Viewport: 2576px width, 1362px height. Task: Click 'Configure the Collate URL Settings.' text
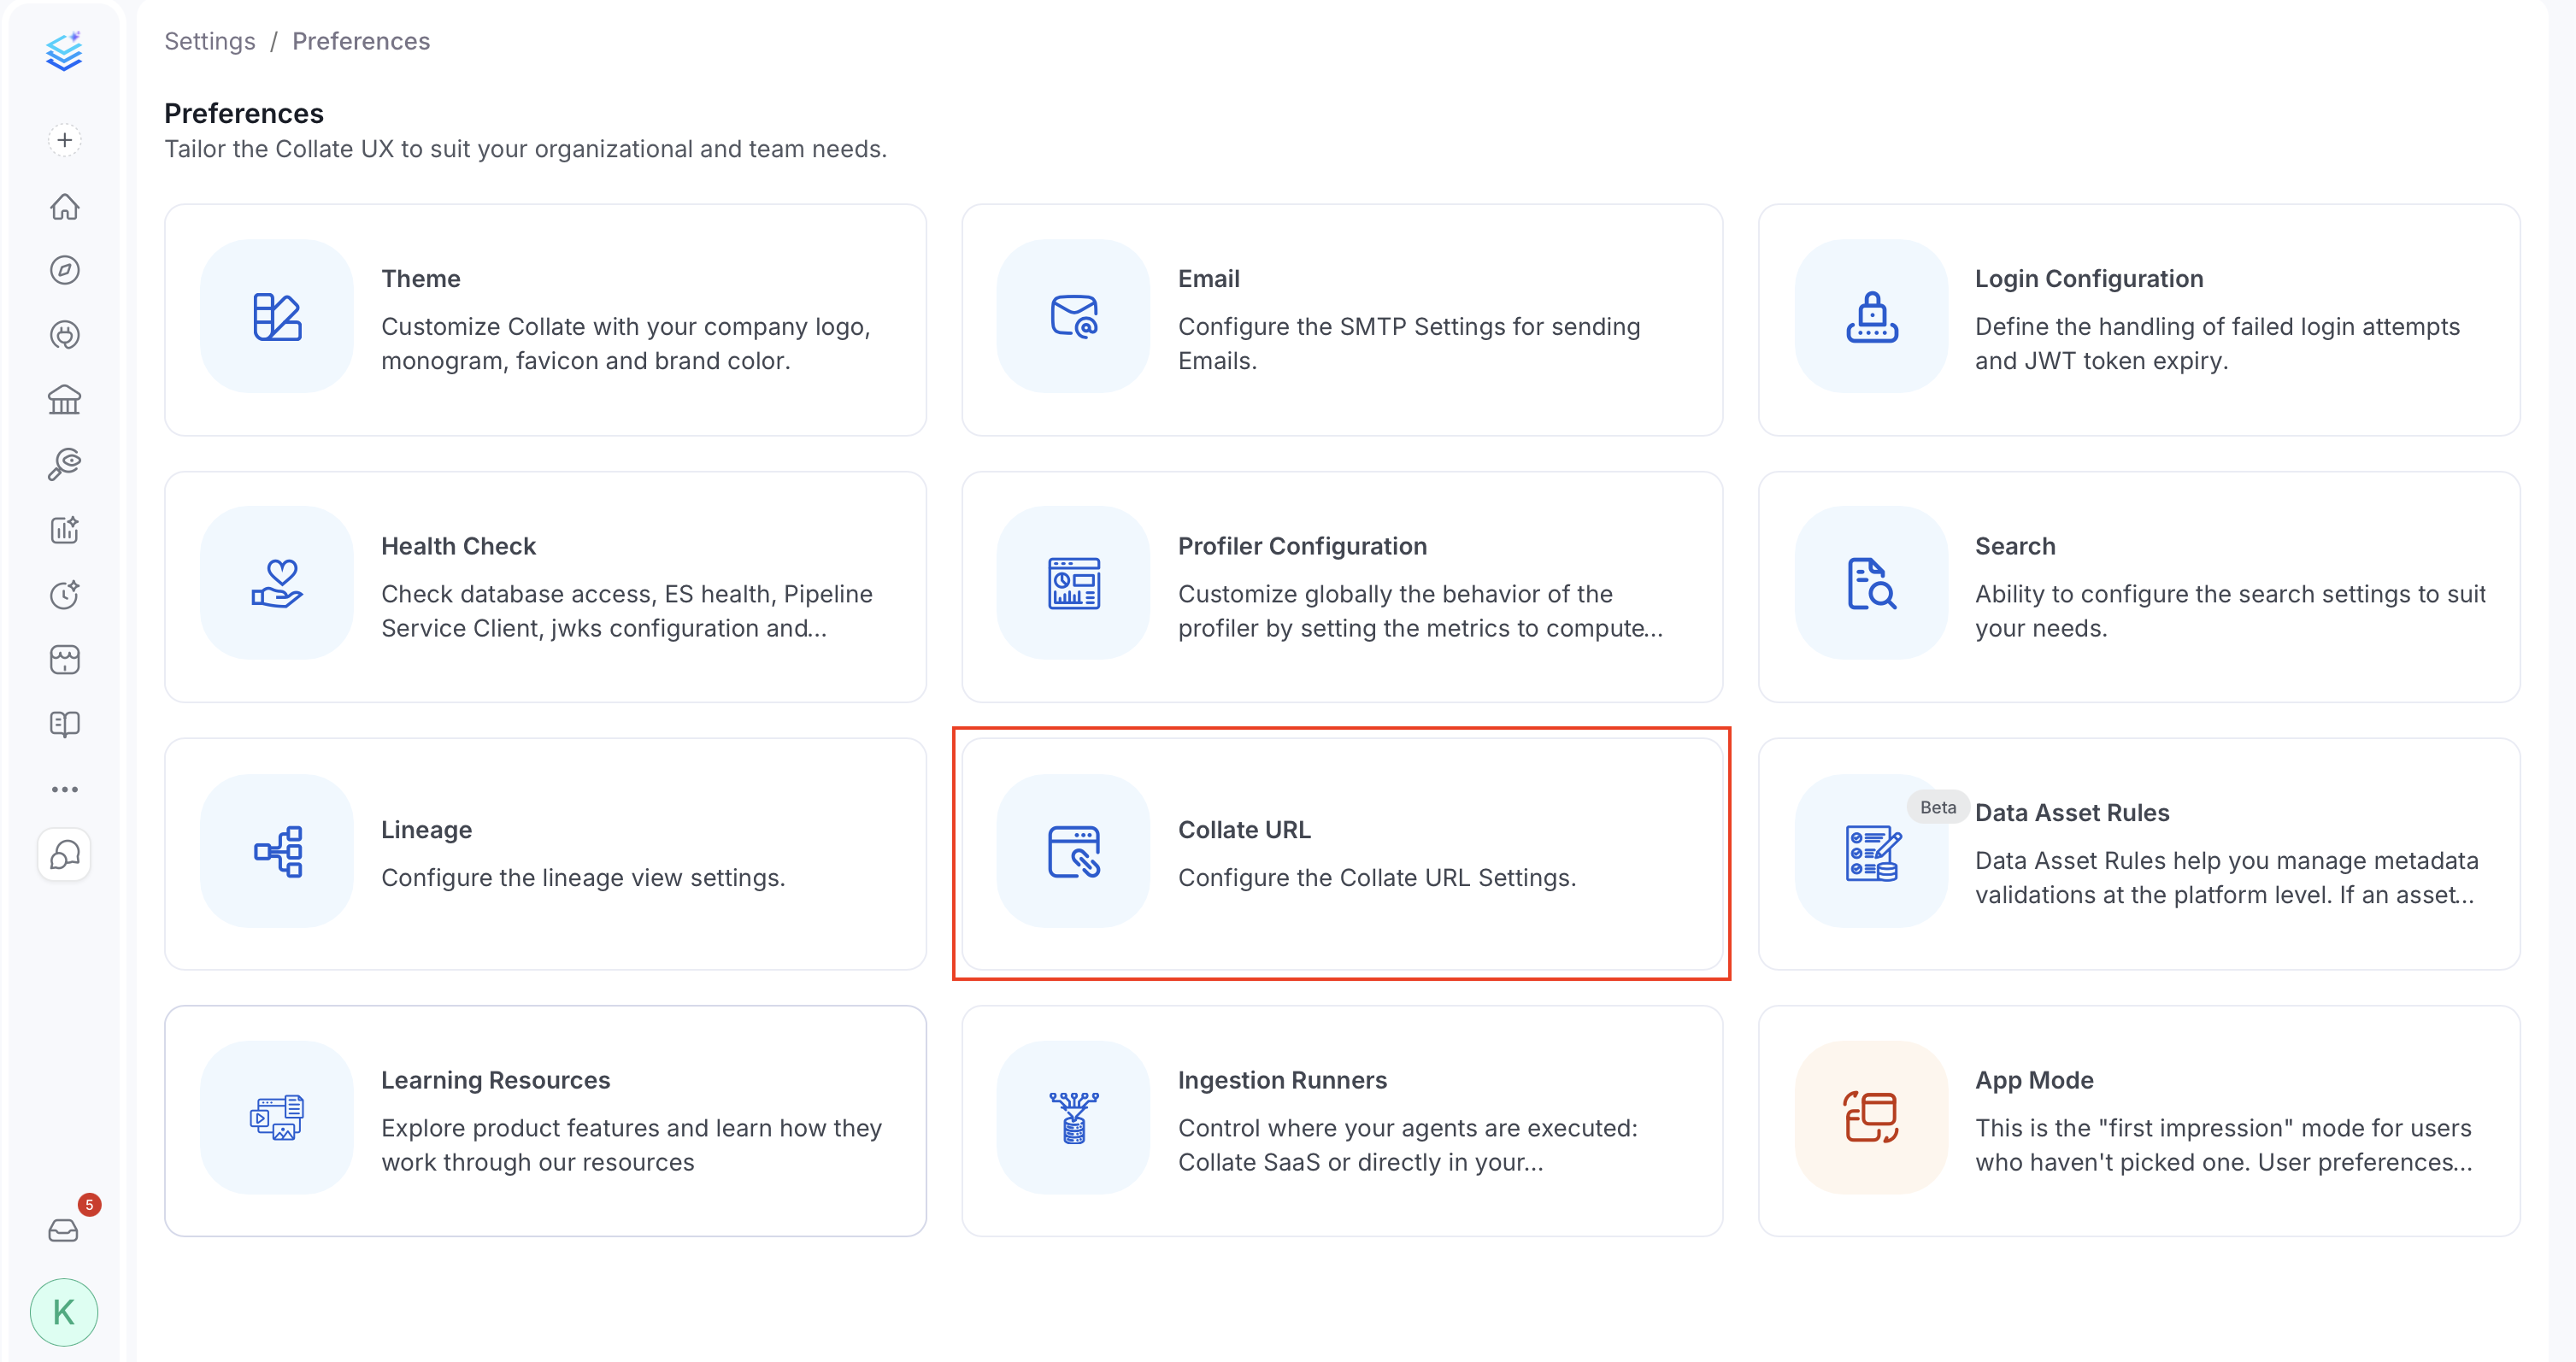click(x=1377, y=877)
